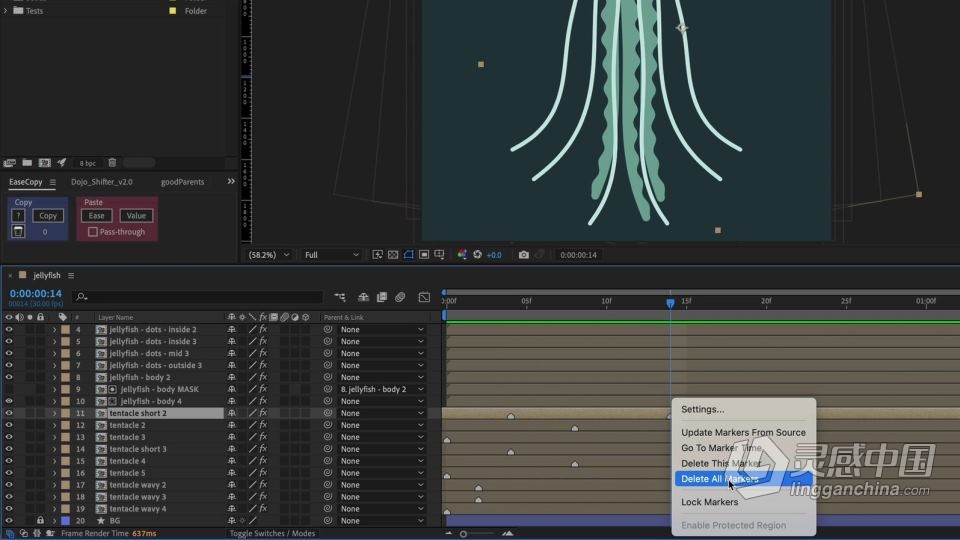Open EaseCopy panel menu icon
Image resolution: width=960 pixels, height=540 pixels.
[x=53, y=182]
